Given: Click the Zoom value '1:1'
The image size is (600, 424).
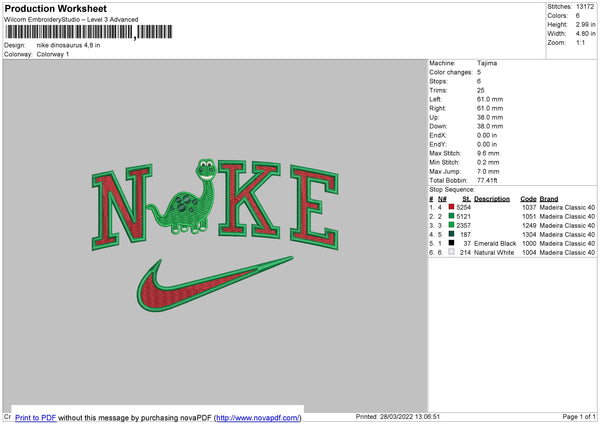Looking at the screenshot, I should [580, 42].
